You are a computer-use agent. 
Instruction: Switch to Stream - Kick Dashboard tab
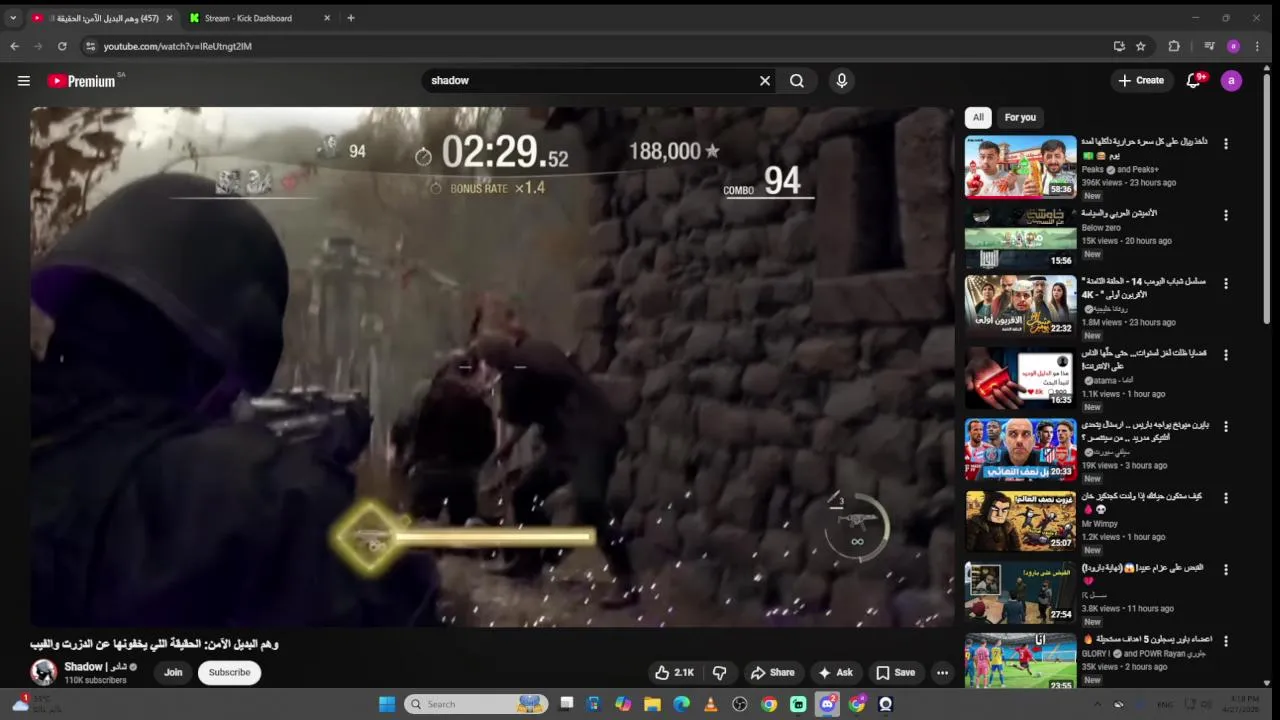pos(258,18)
